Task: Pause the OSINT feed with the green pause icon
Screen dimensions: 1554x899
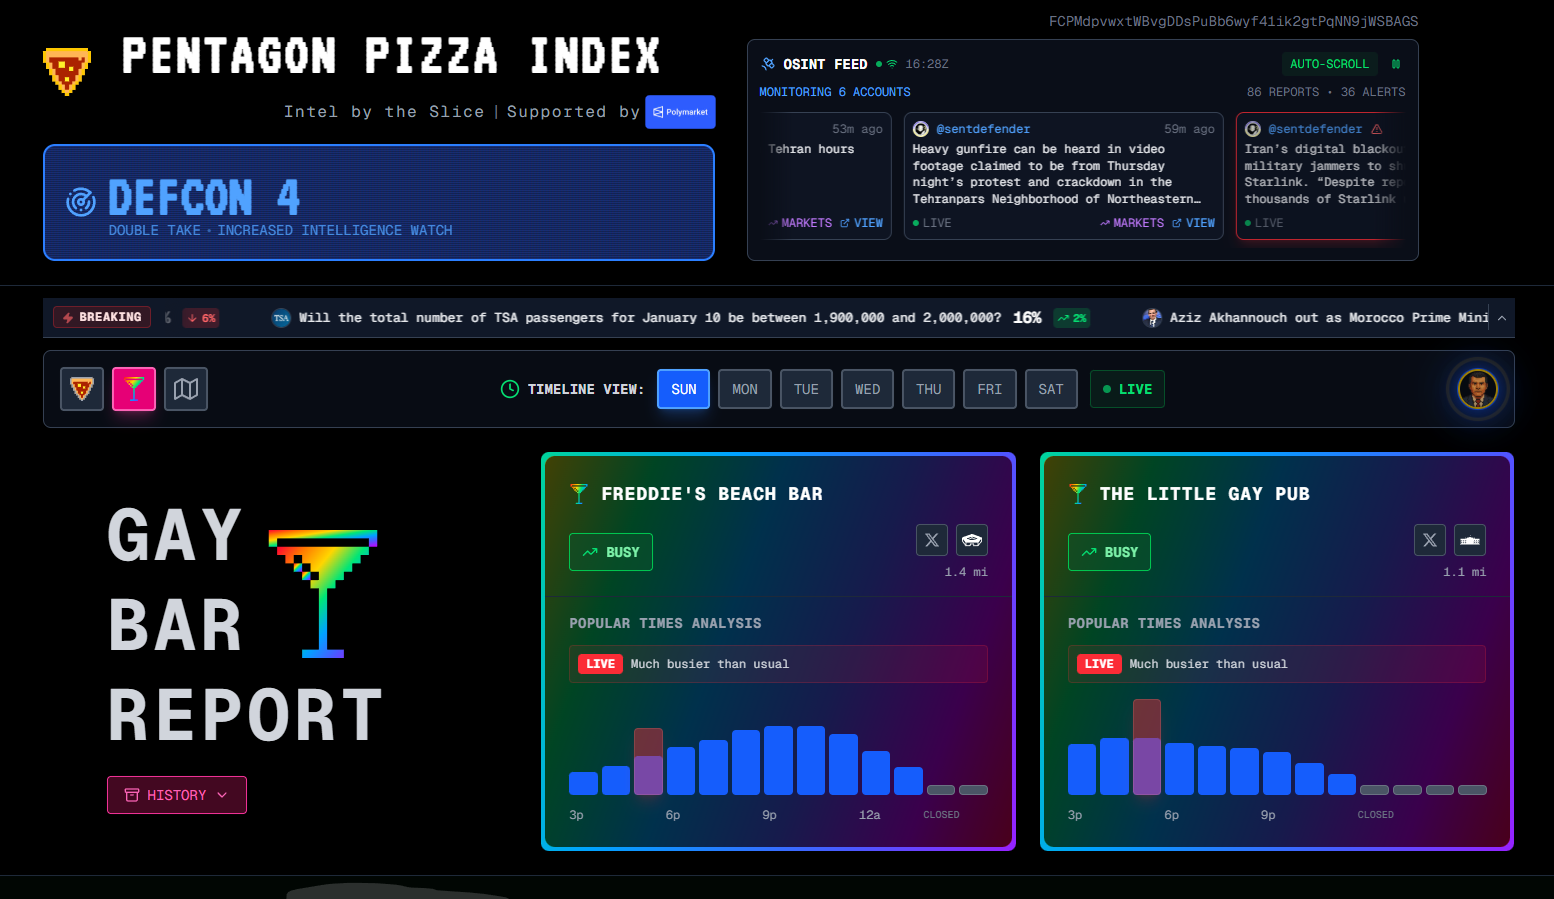Action: pyautogui.click(x=1396, y=64)
